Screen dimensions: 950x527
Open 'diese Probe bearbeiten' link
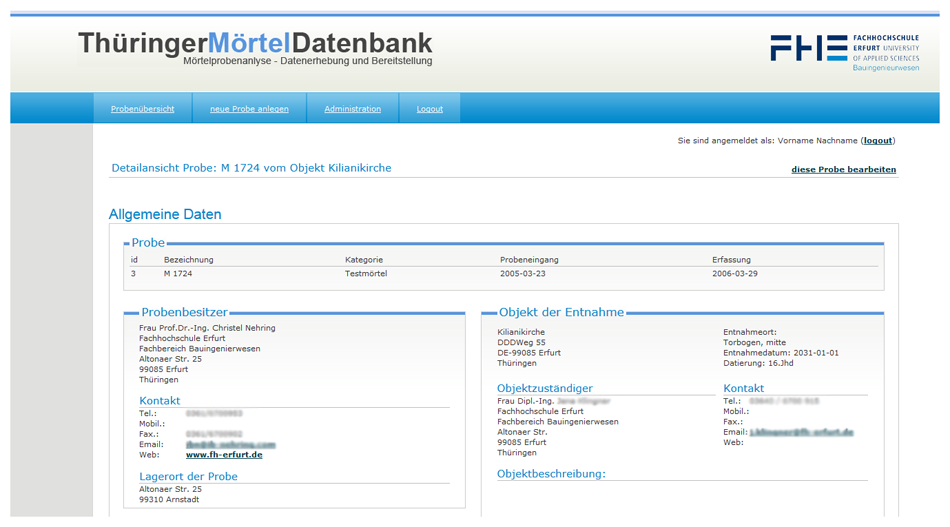[x=843, y=170]
